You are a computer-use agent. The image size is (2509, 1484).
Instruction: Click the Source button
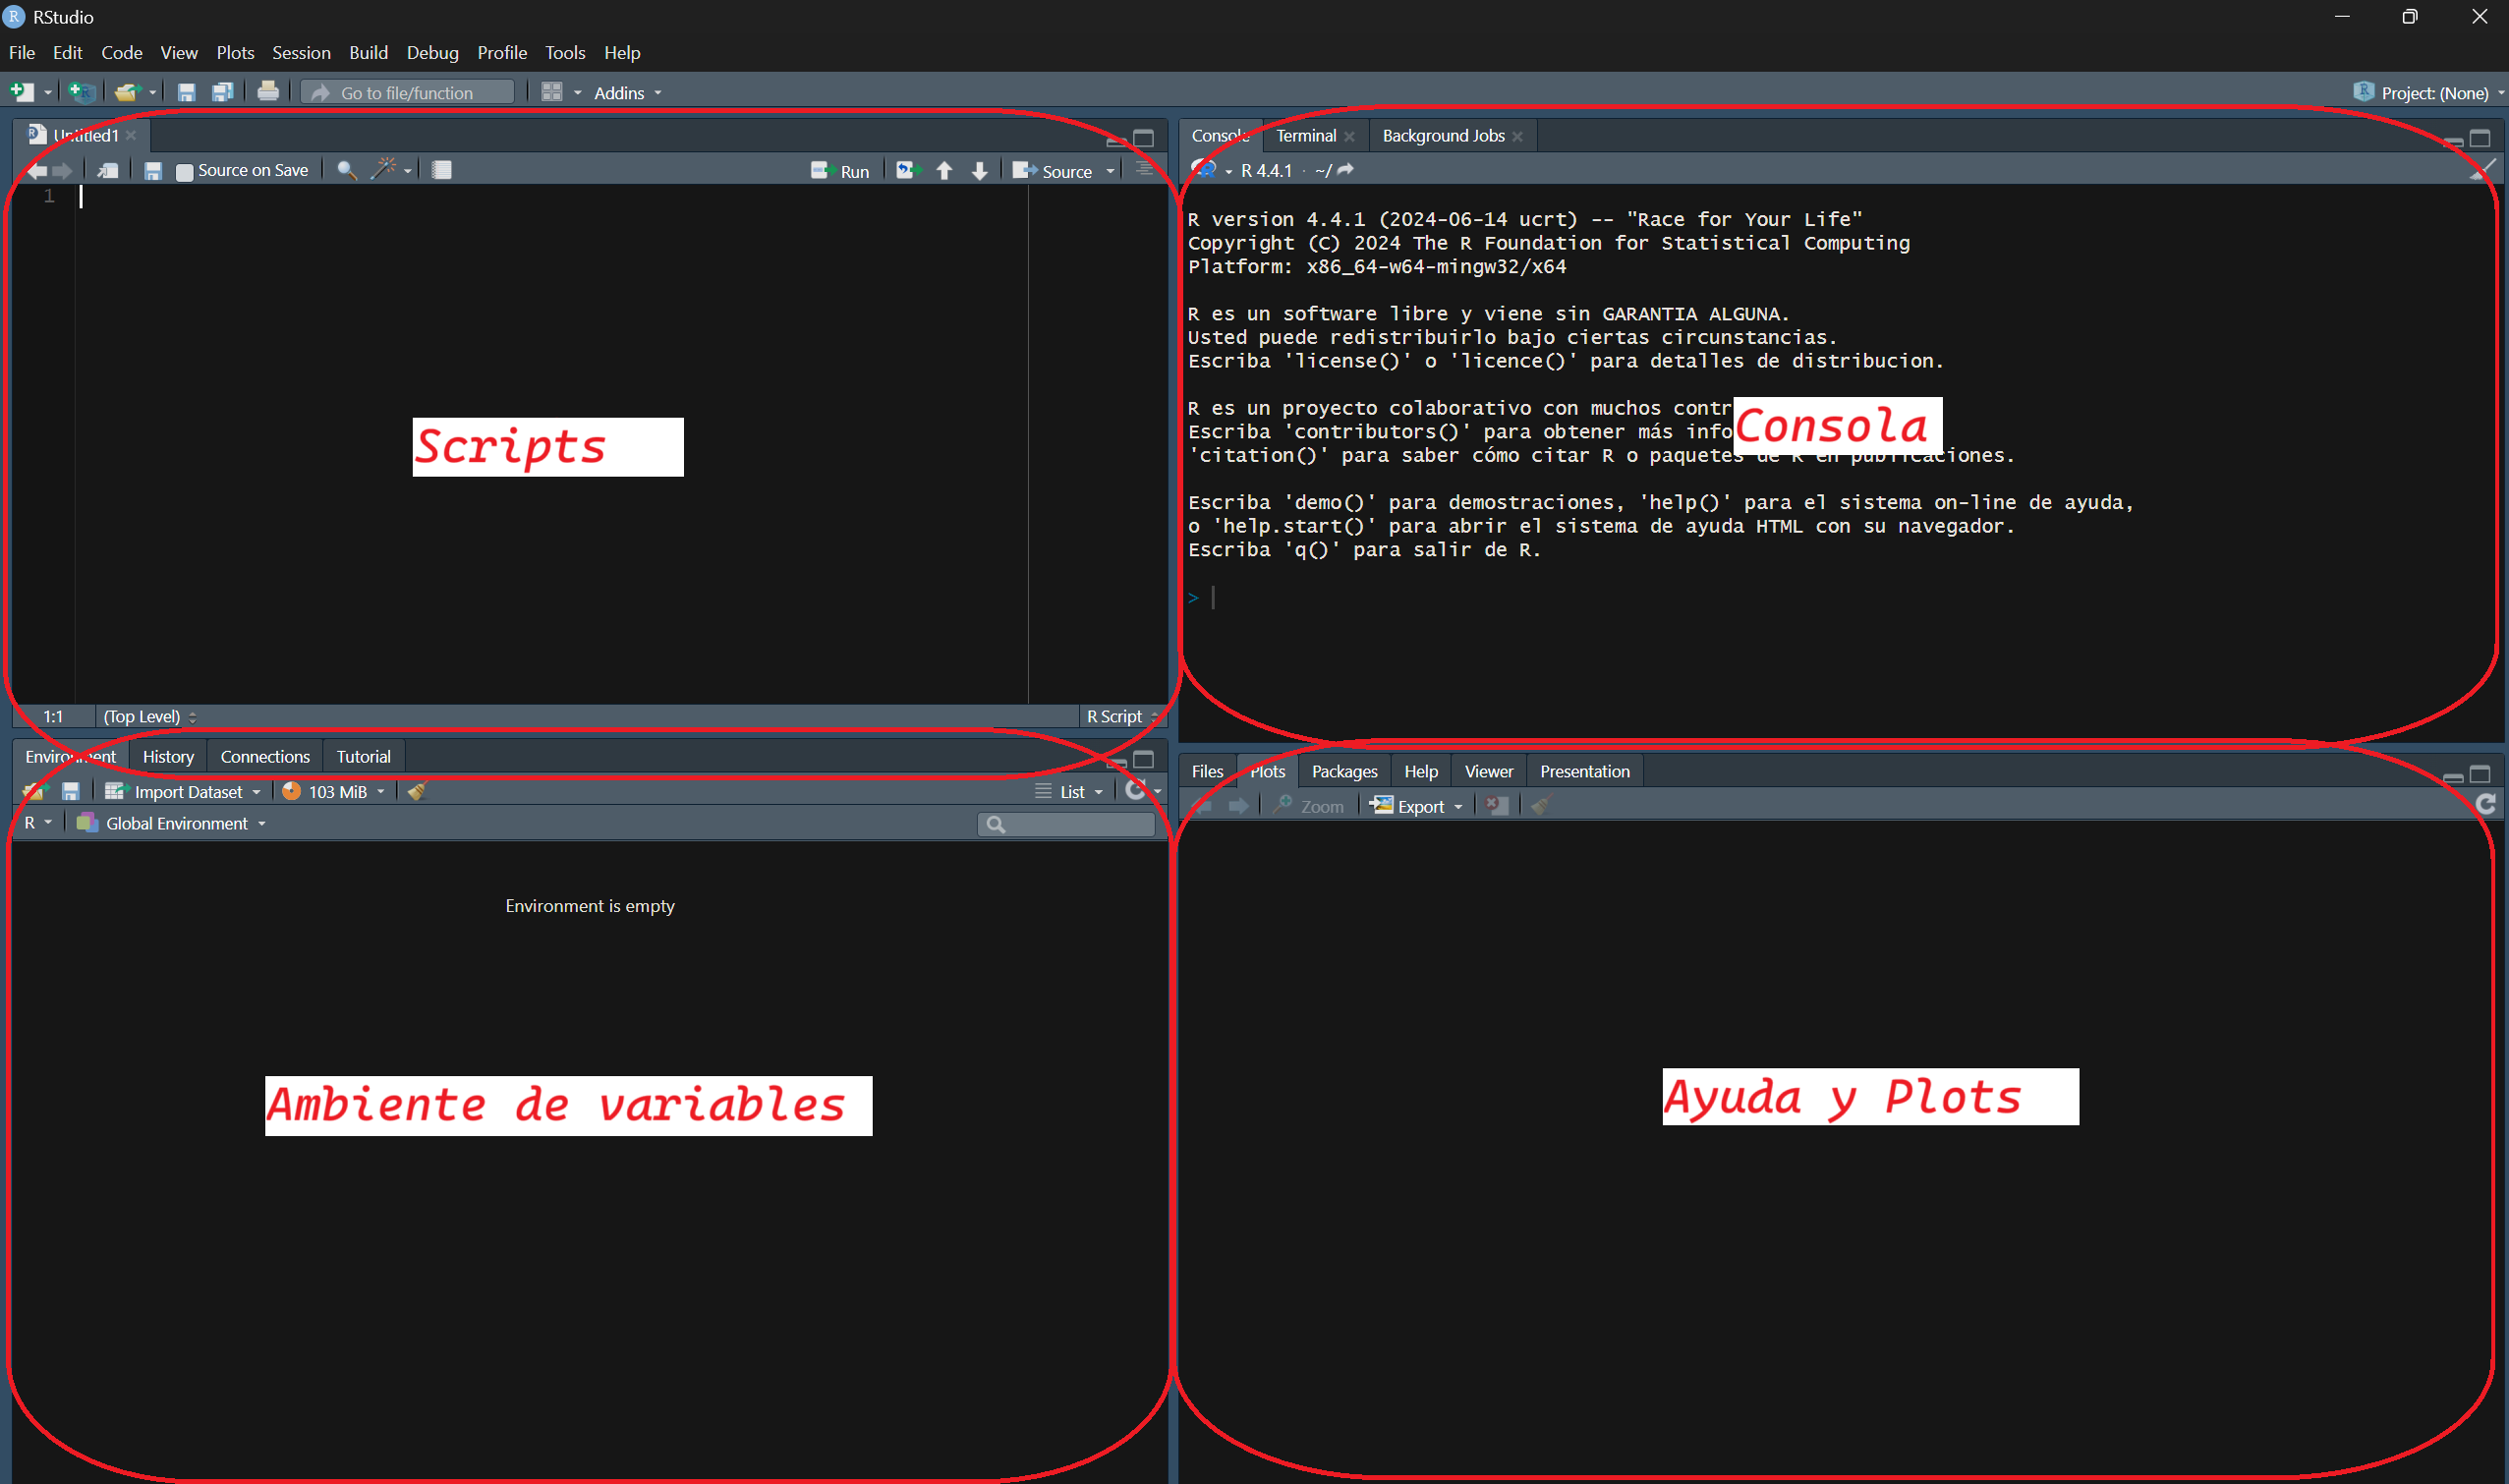pos(1052,171)
